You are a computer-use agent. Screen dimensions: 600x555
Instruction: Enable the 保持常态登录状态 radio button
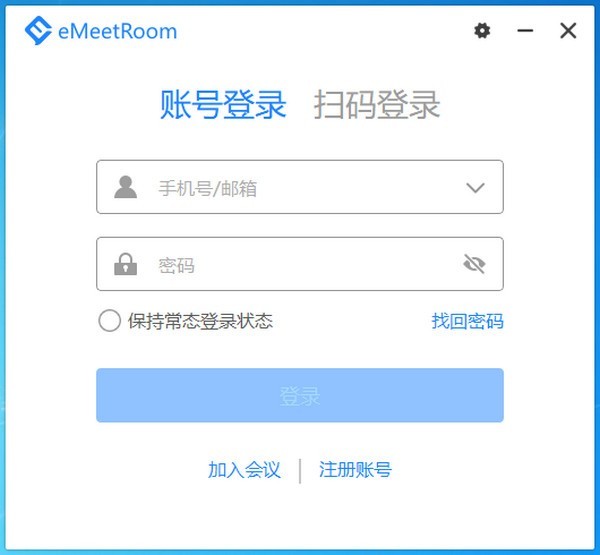coord(109,320)
